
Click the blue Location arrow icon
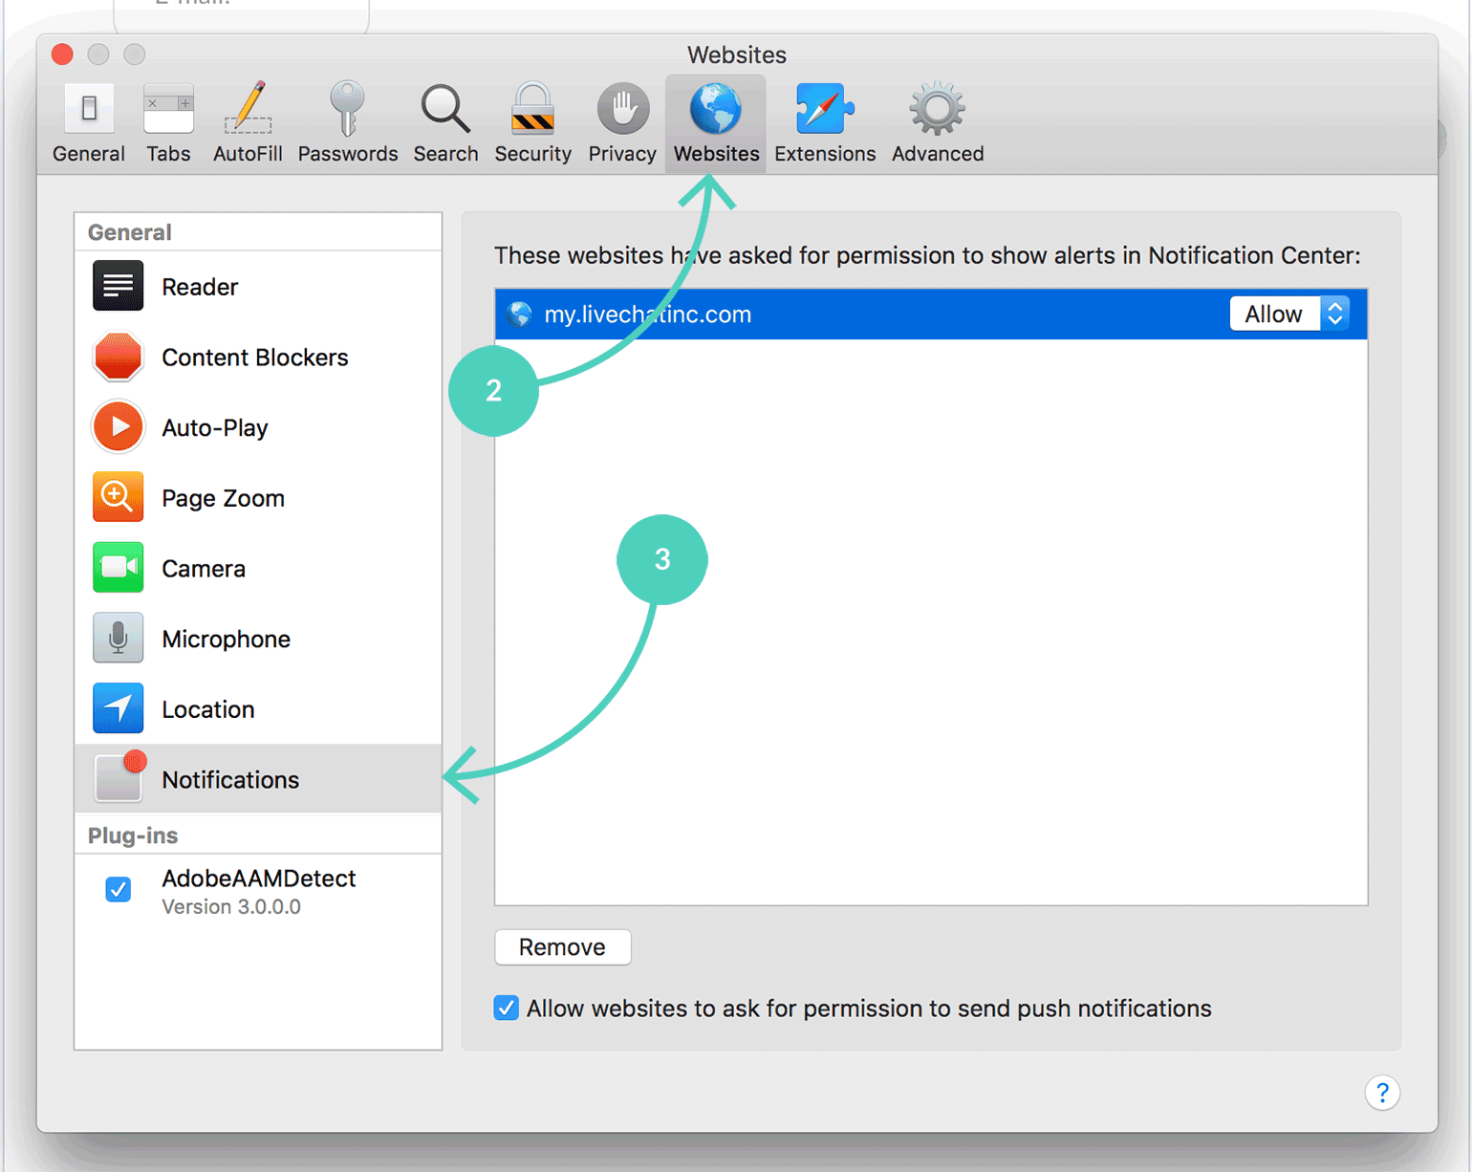coord(118,708)
